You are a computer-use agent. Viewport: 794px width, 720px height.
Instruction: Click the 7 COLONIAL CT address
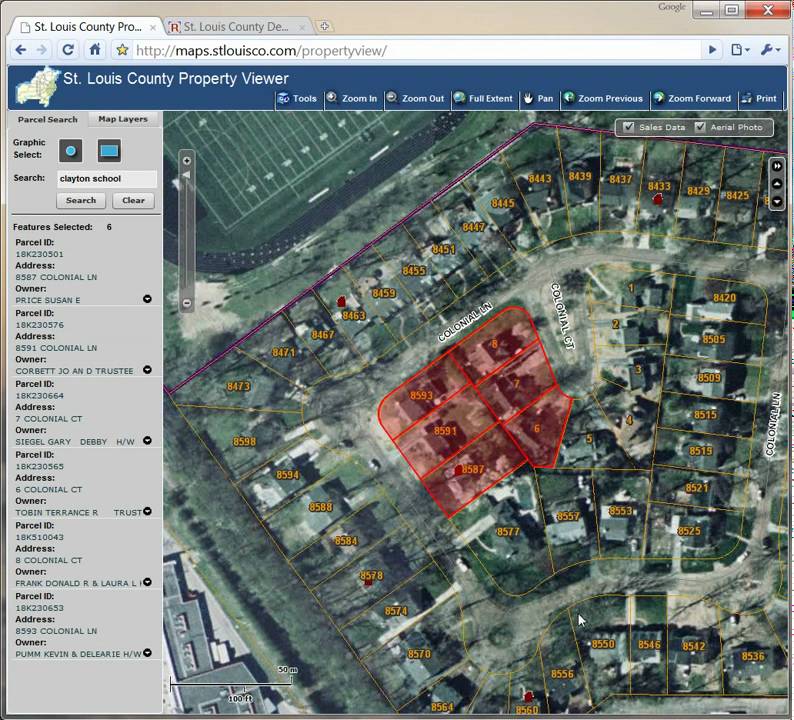[x=48, y=419]
